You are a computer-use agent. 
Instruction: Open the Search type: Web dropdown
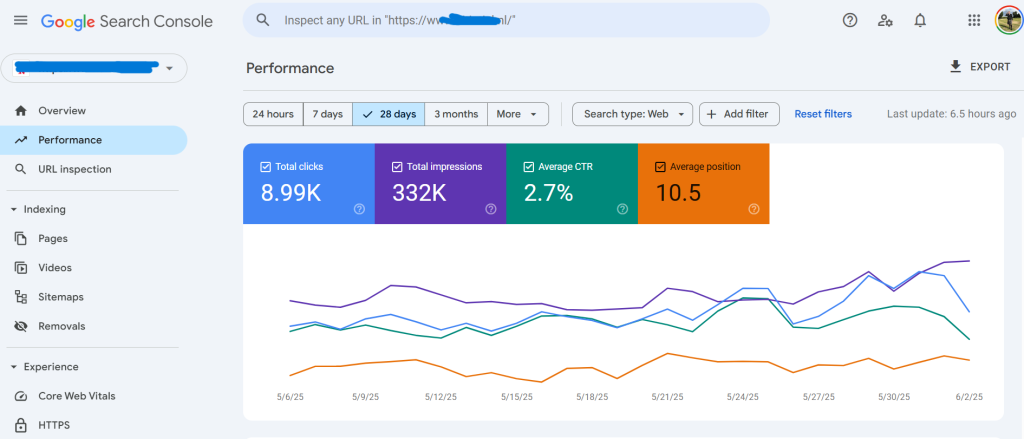point(632,114)
